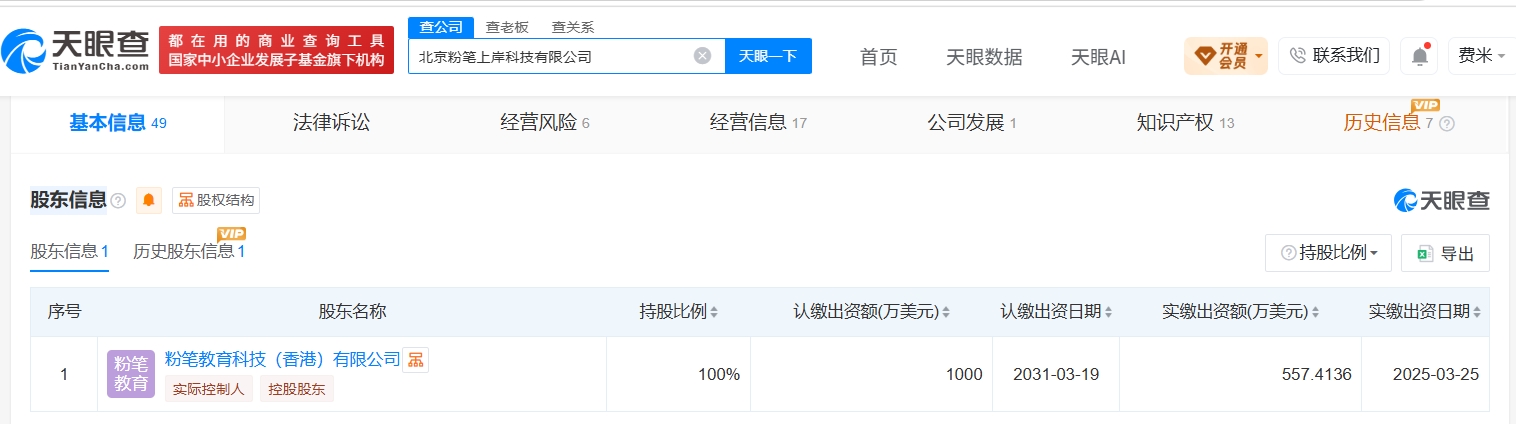Open the equity chart icon beside 粉笔教育科技
Image resolution: width=1516 pixels, height=424 pixels.
[x=415, y=360]
